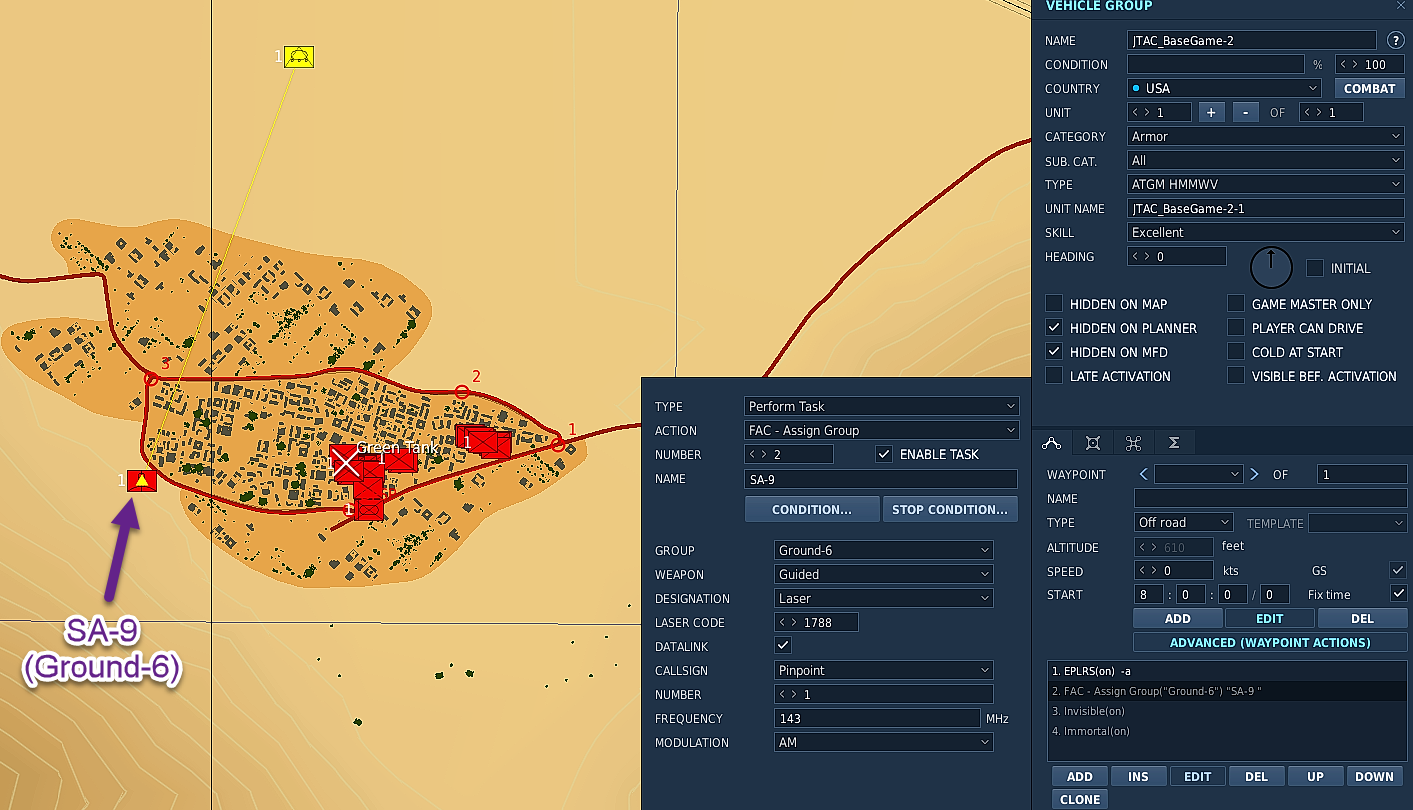Open the summary sigma tab icon
The image size is (1413, 810).
[1174, 443]
